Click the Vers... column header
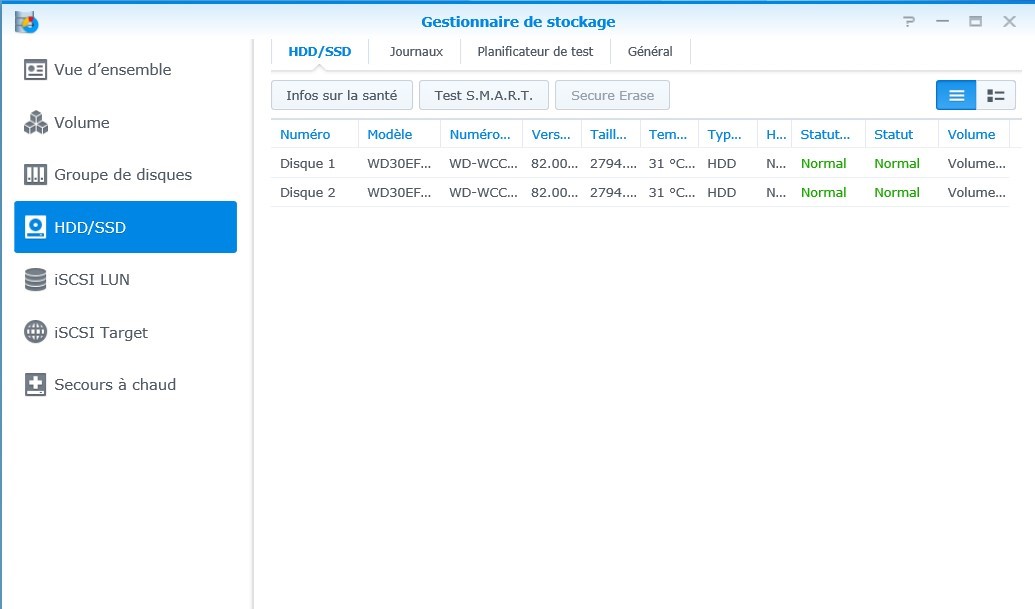1035x609 pixels. (552, 135)
